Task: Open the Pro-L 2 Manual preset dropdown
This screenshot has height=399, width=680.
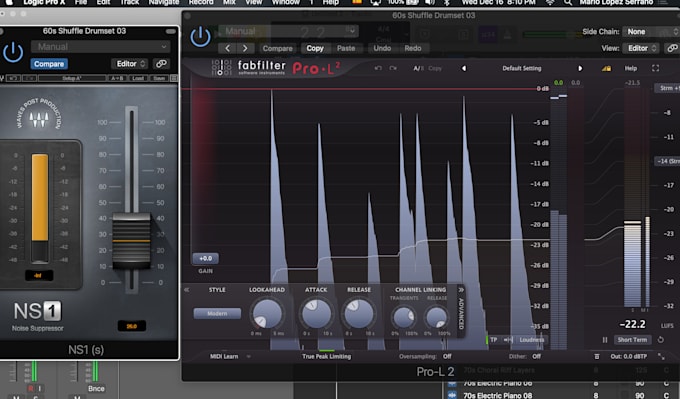Action: pyautogui.click(x=288, y=31)
